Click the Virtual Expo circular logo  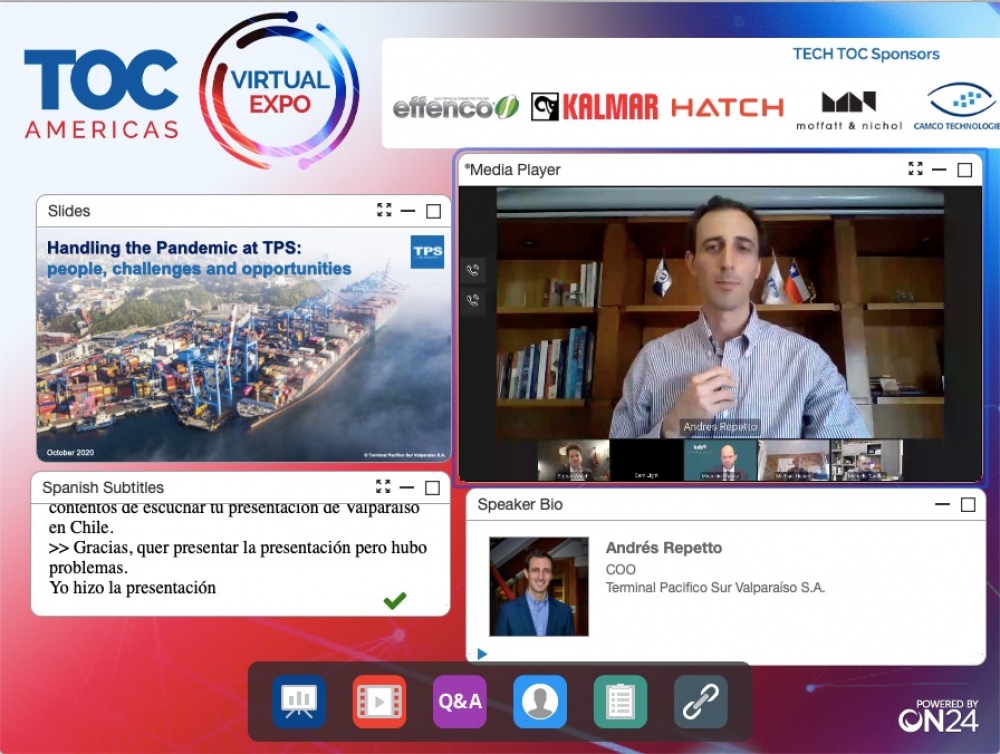coord(279,91)
